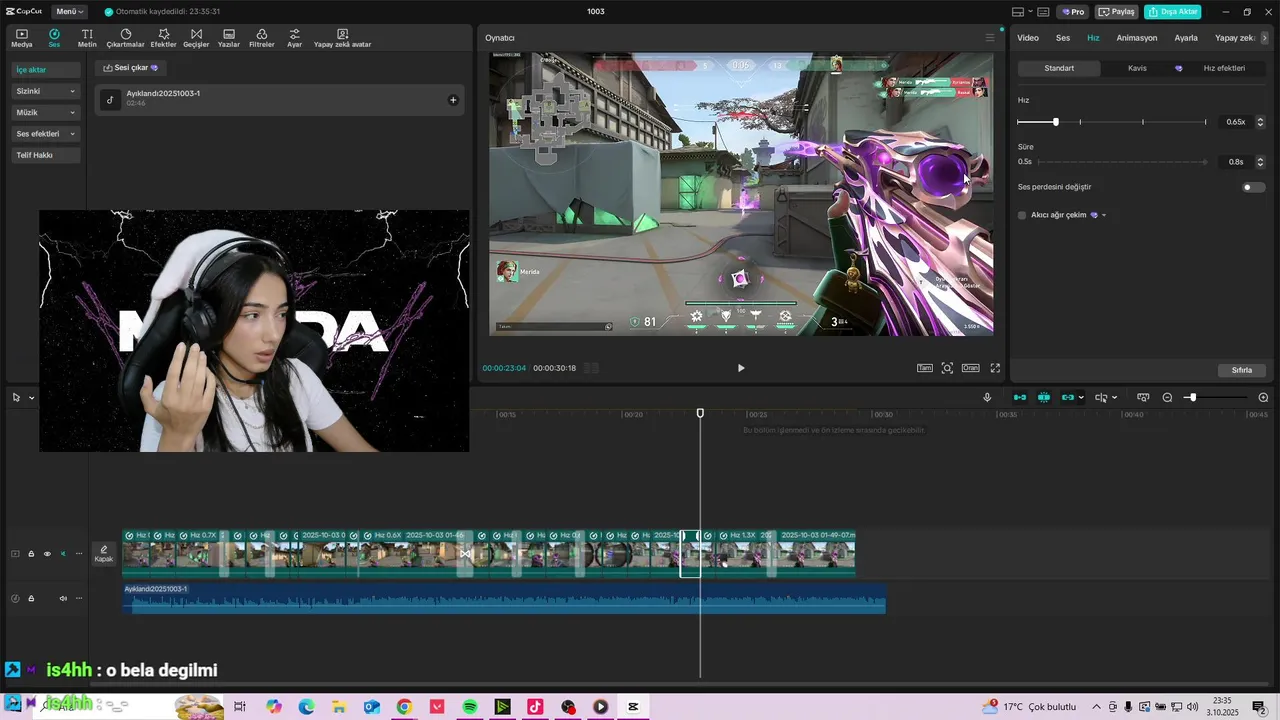Open Microsoft Edge from the taskbar
1280x720 pixels.
306,707
